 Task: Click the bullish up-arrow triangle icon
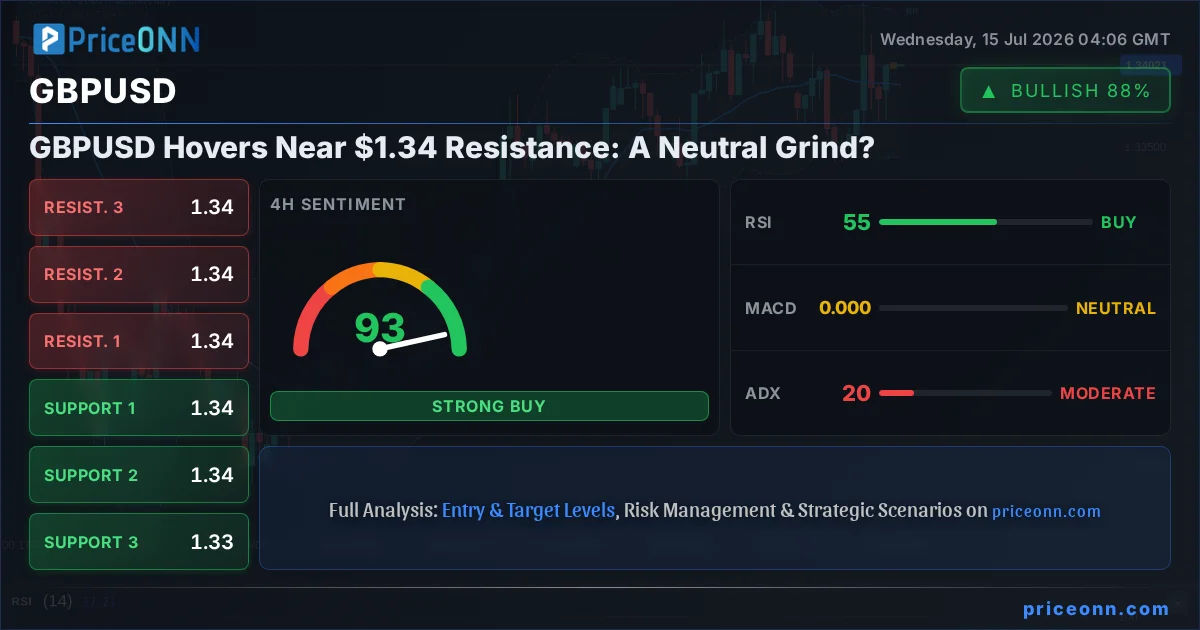pos(988,91)
